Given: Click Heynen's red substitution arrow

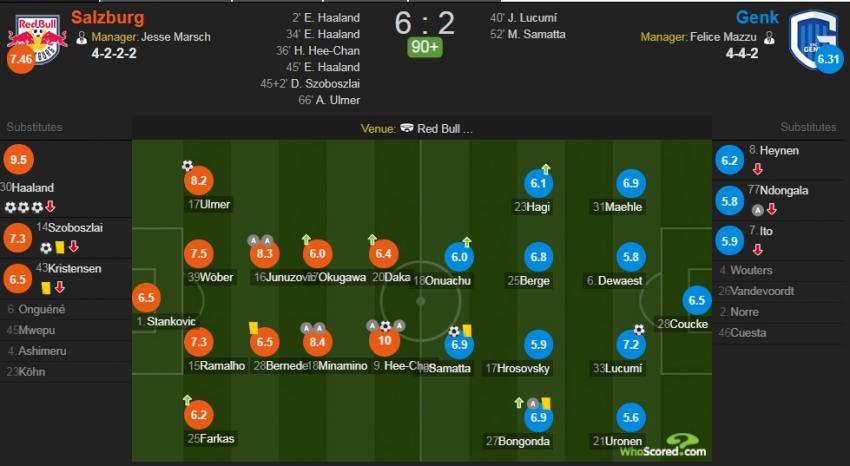Looking at the screenshot, I should 757,169.
